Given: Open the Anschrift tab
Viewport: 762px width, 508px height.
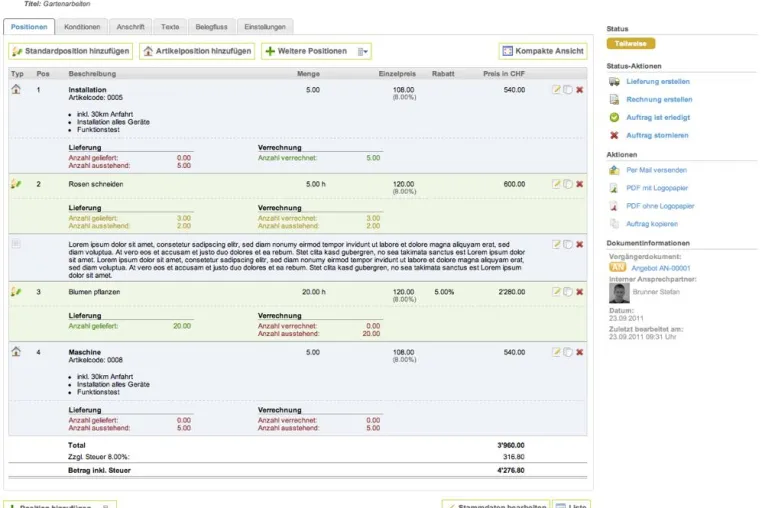Looking at the screenshot, I should (130, 27).
